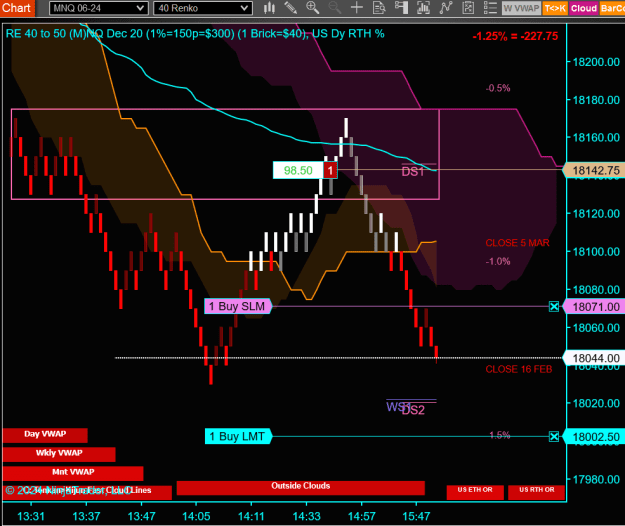The width and height of the screenshot is (625, 526).
Task: Open the data box document icon
Action: (x=379, y=8)
